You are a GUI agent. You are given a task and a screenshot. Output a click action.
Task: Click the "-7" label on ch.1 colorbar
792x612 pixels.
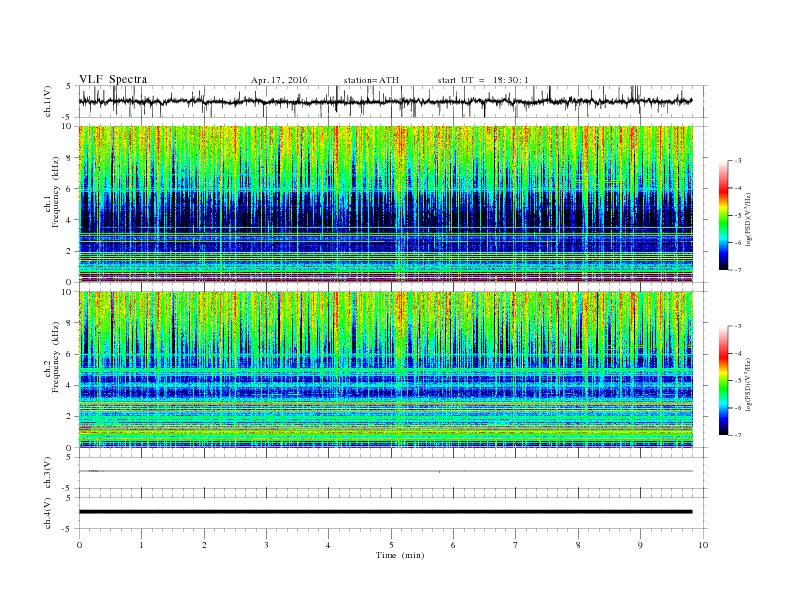738,270
